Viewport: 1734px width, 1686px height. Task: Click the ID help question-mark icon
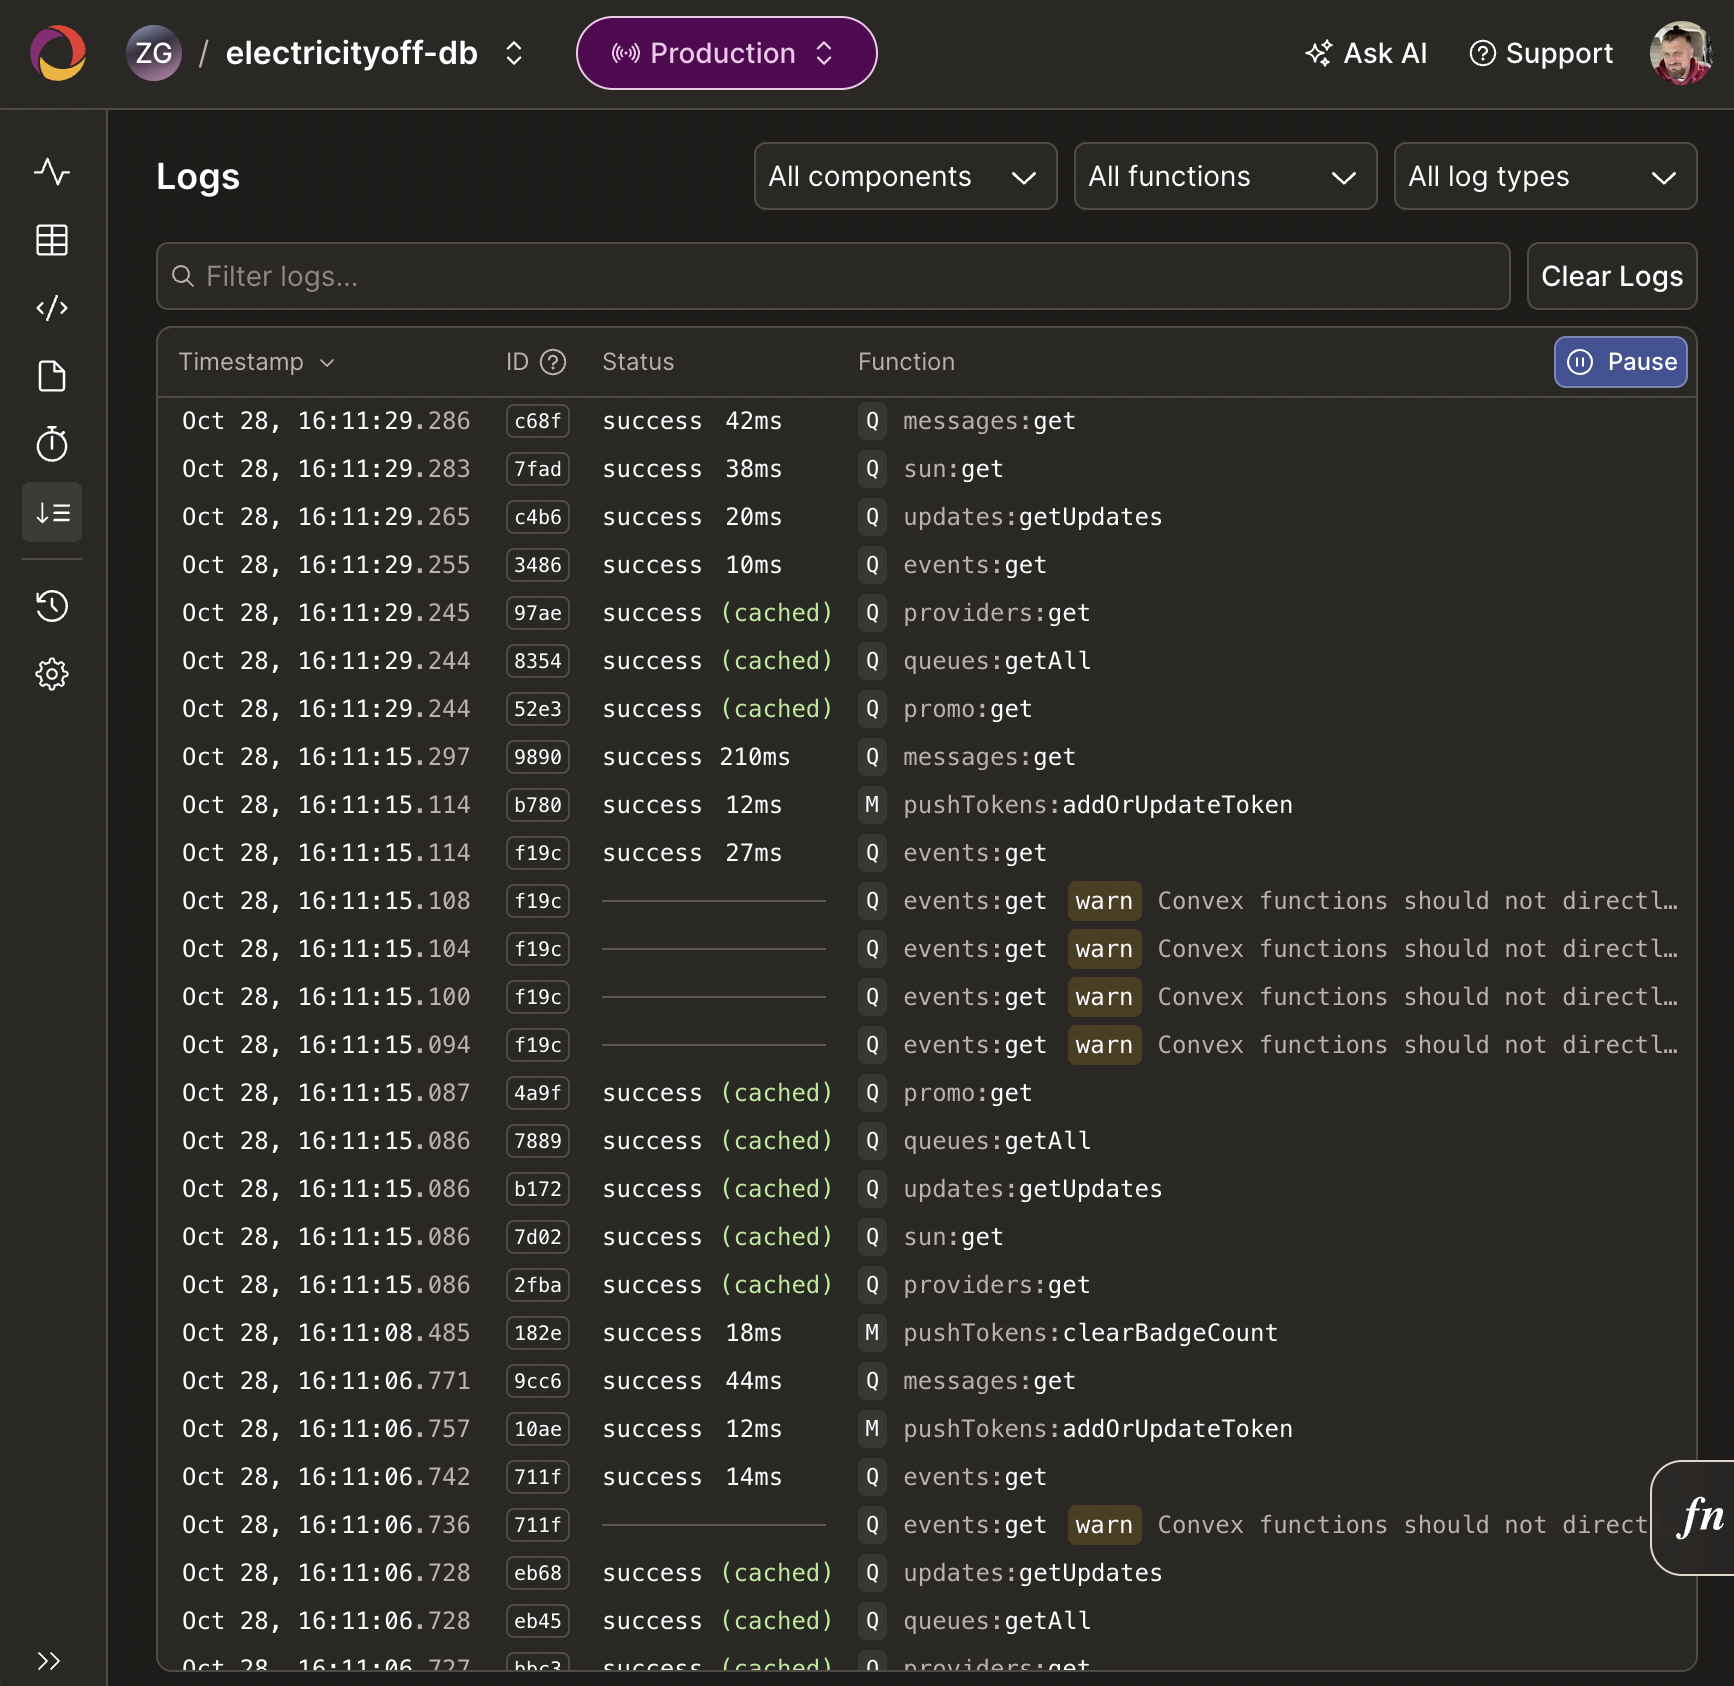[x=553, y=362]
